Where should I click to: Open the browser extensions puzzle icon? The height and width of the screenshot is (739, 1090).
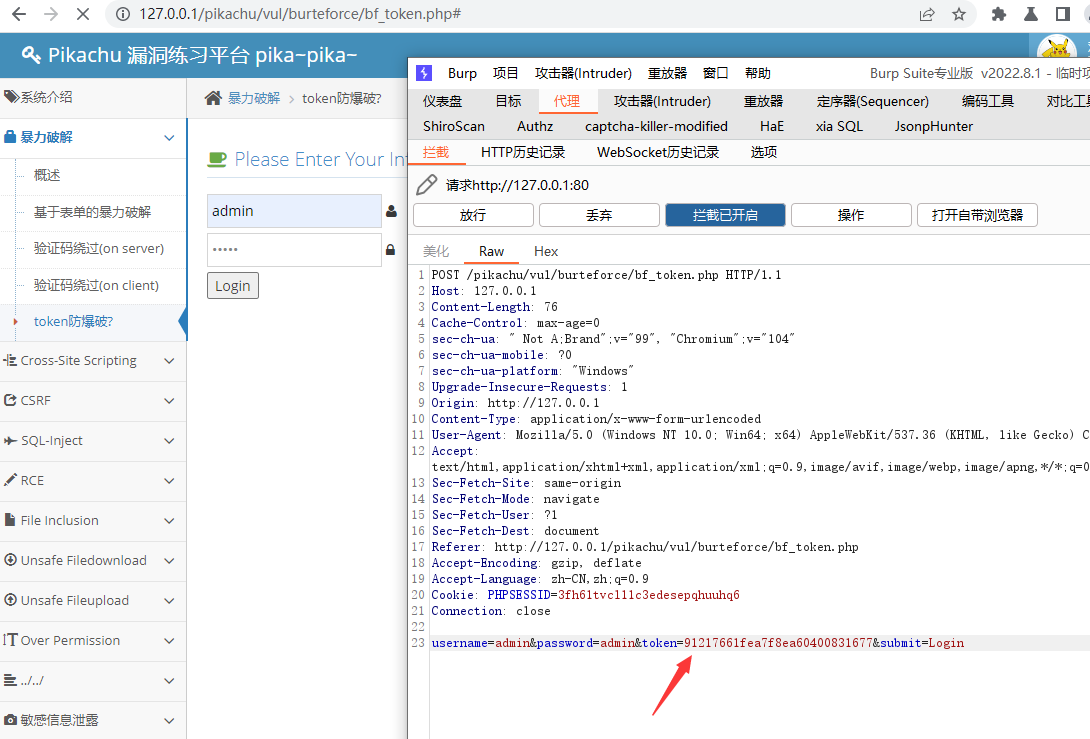tap(999, 14)
